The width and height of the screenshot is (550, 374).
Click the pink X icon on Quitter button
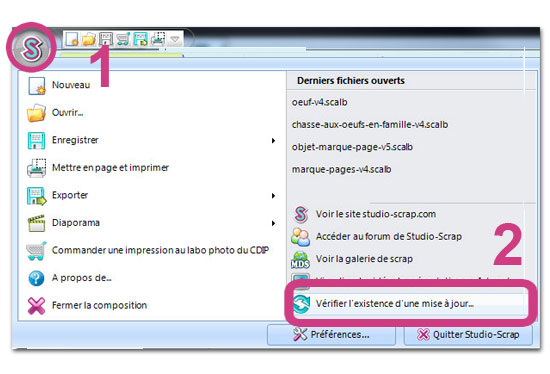(x=423, y=335)
